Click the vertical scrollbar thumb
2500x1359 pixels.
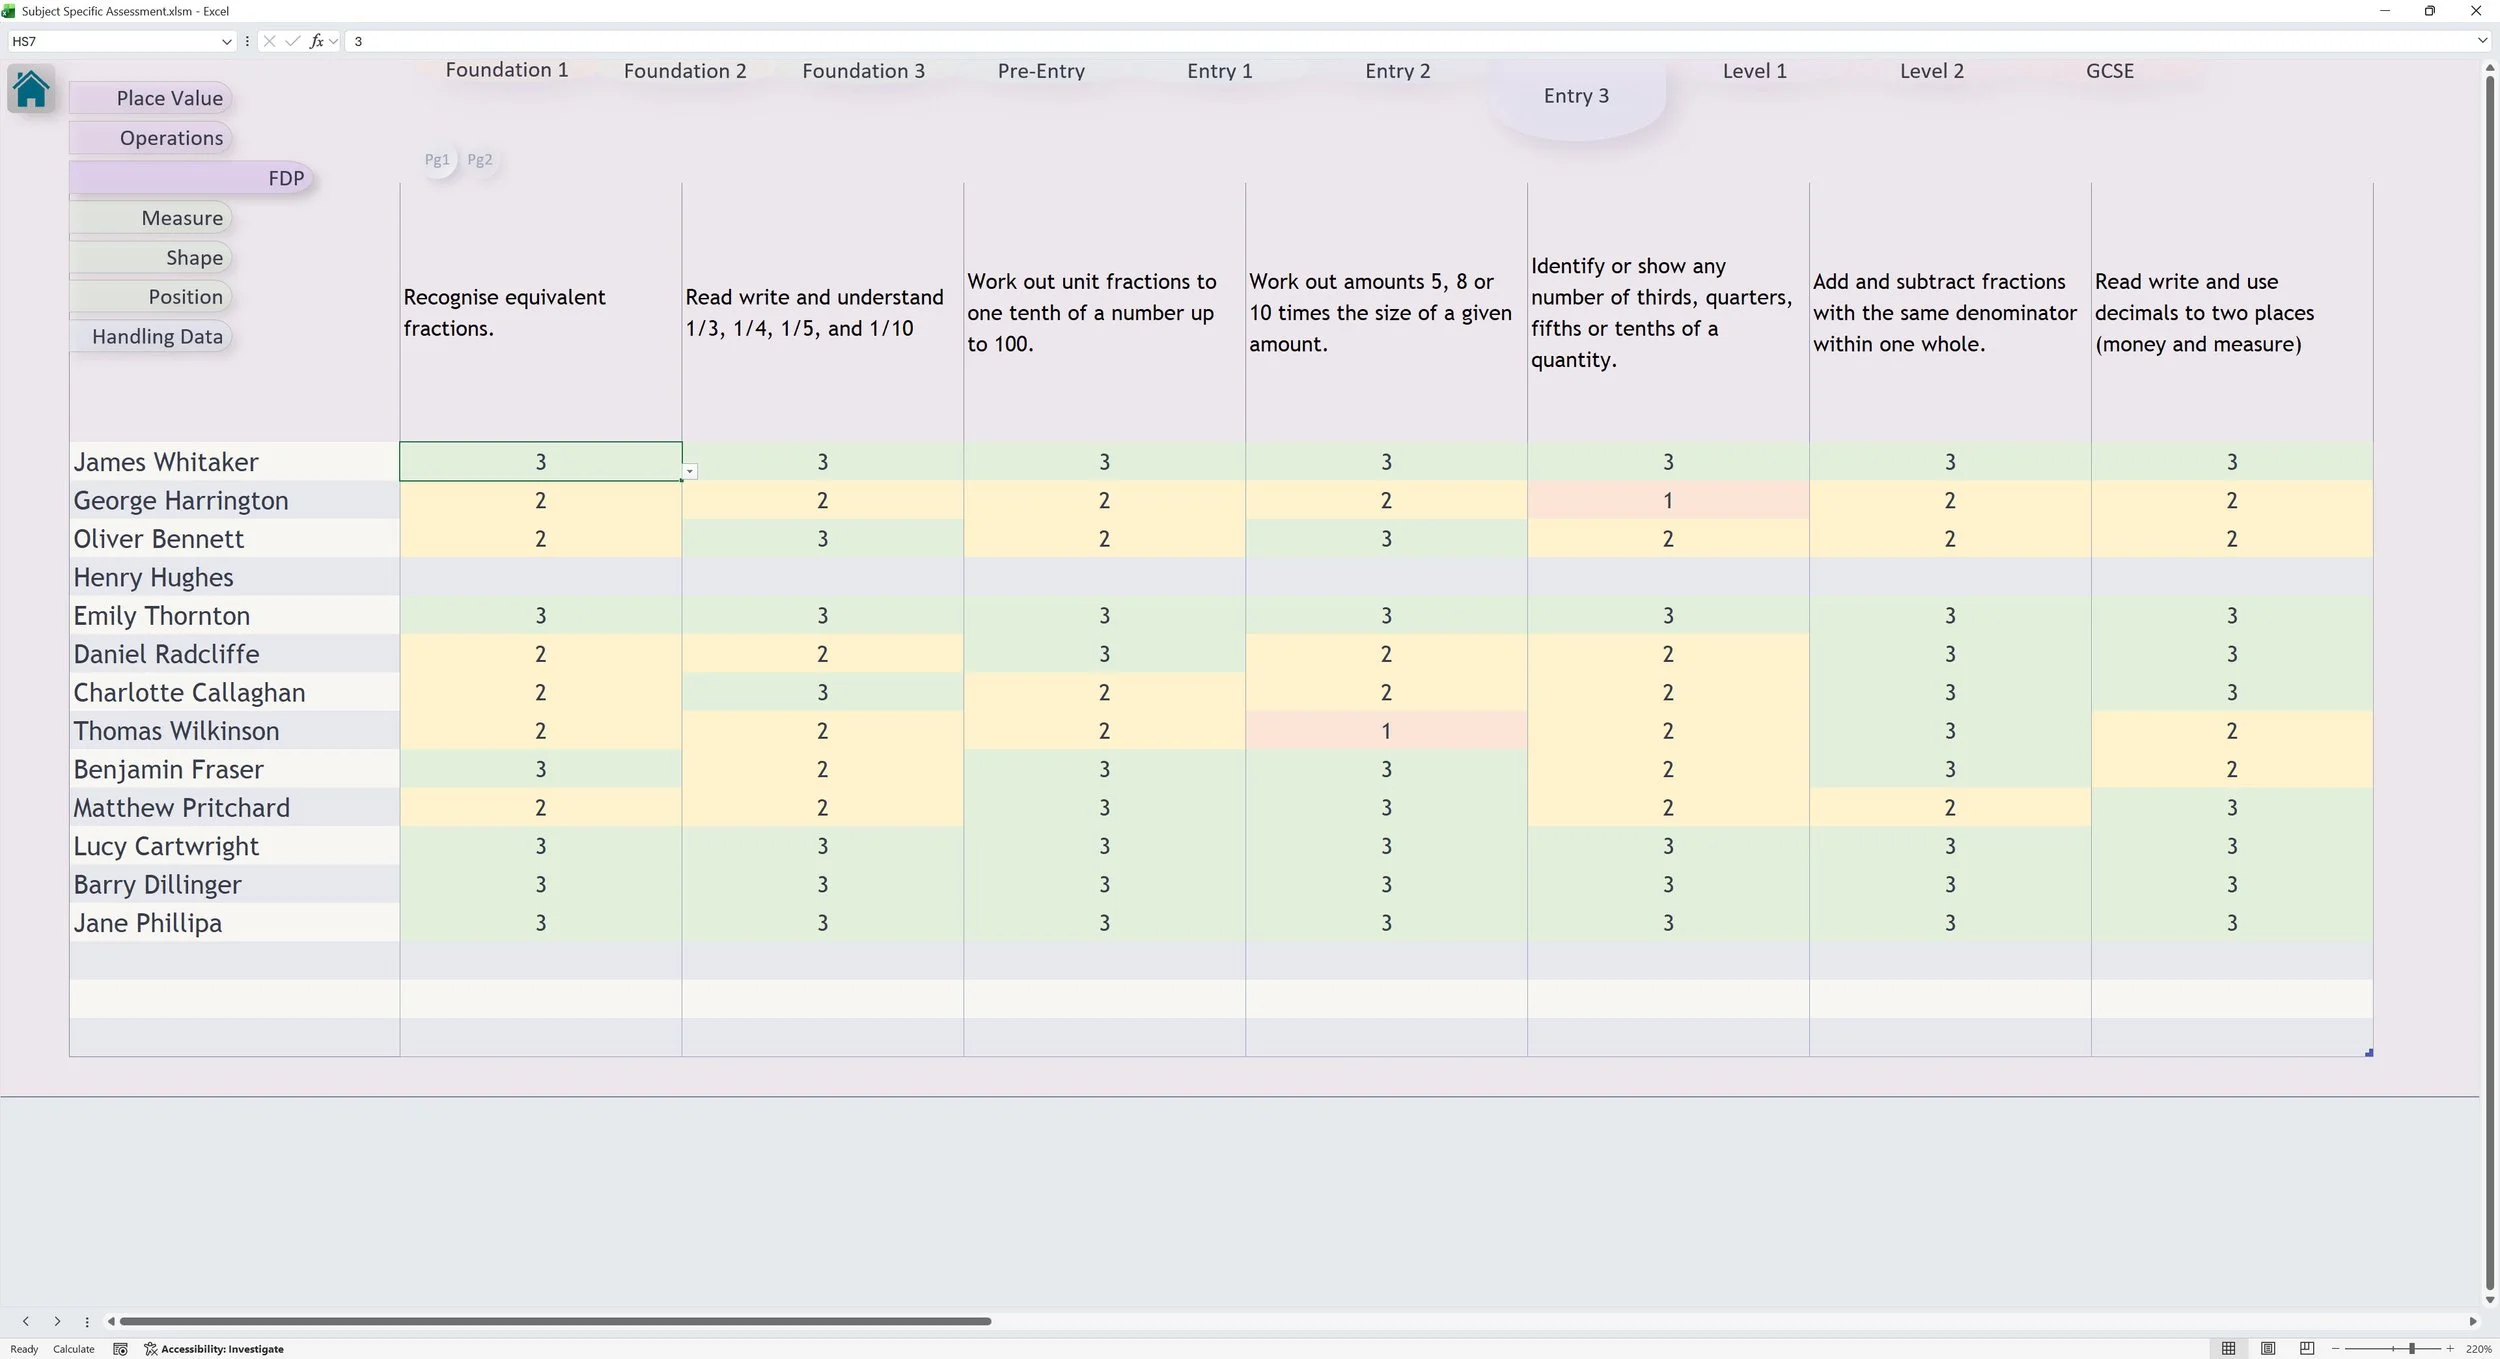[x=2490, y=683]
